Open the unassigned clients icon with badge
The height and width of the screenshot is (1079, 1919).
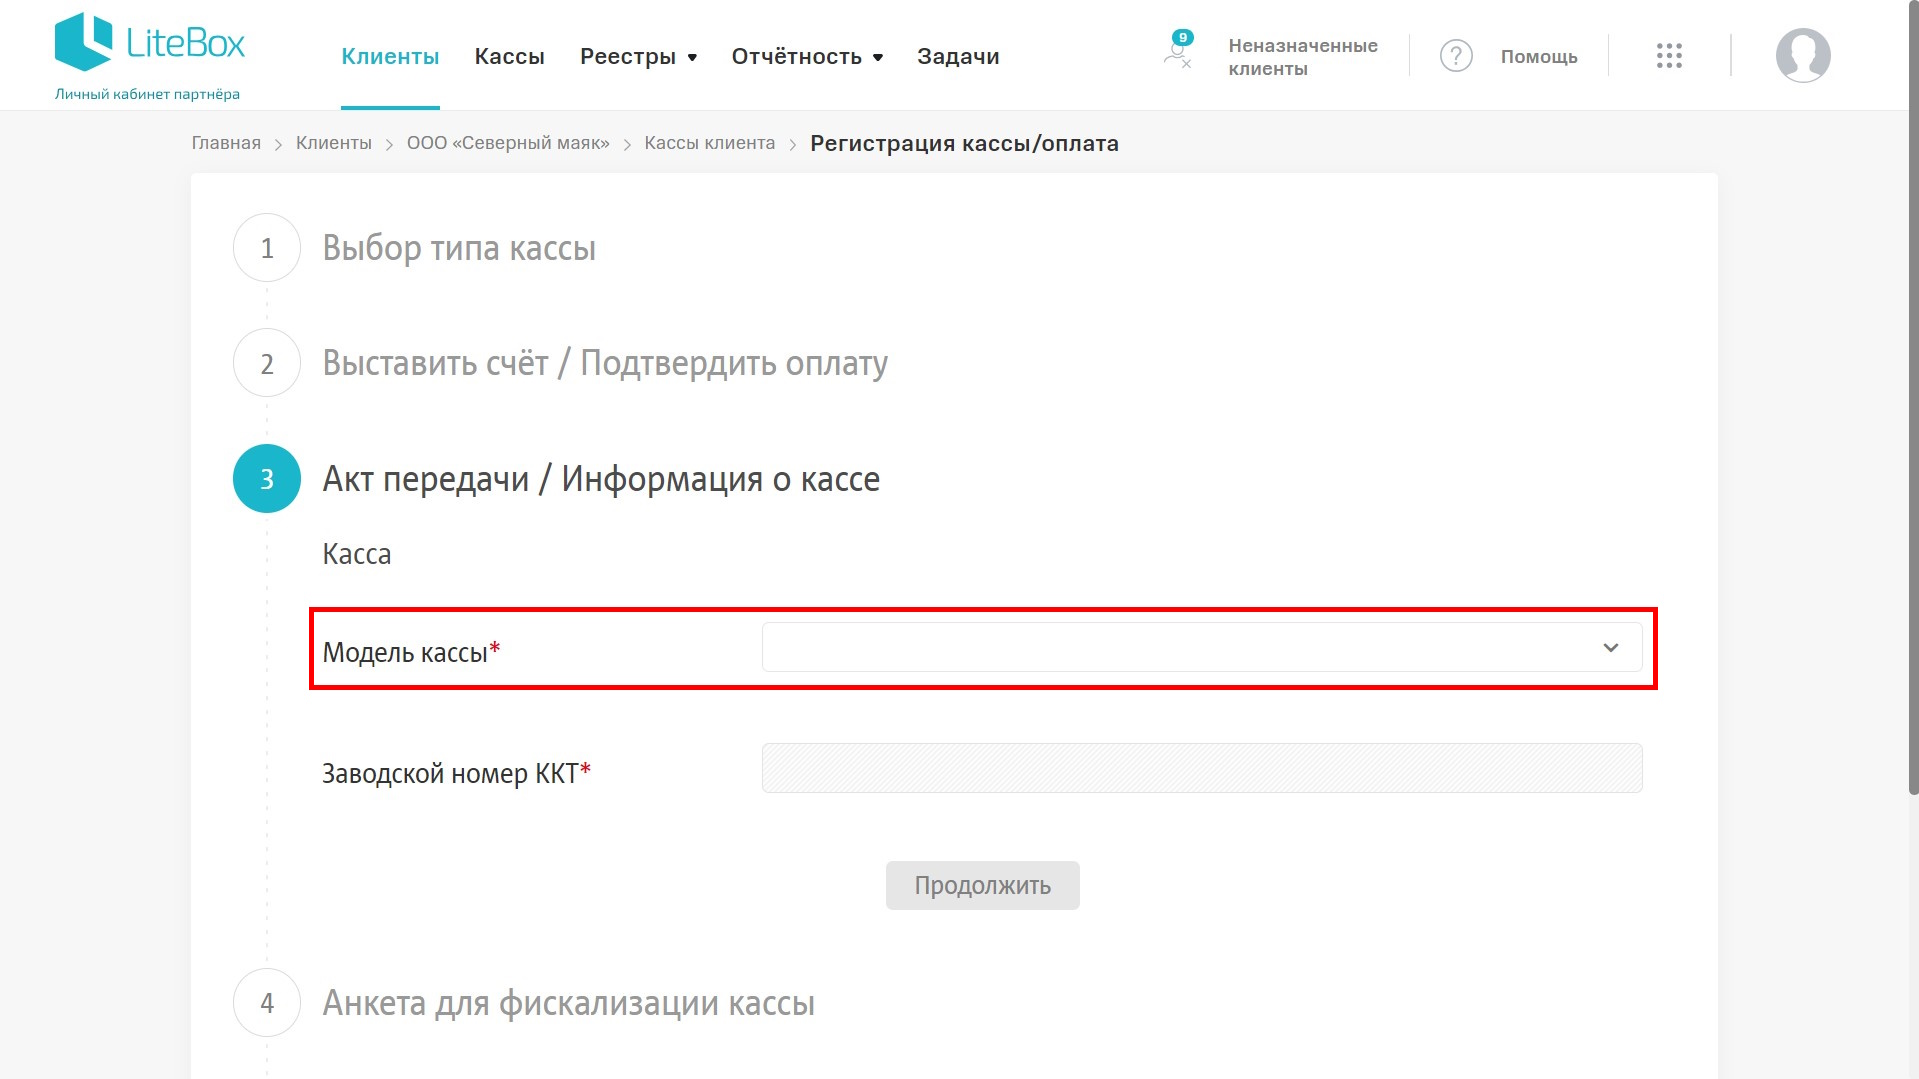point(1178,50)
